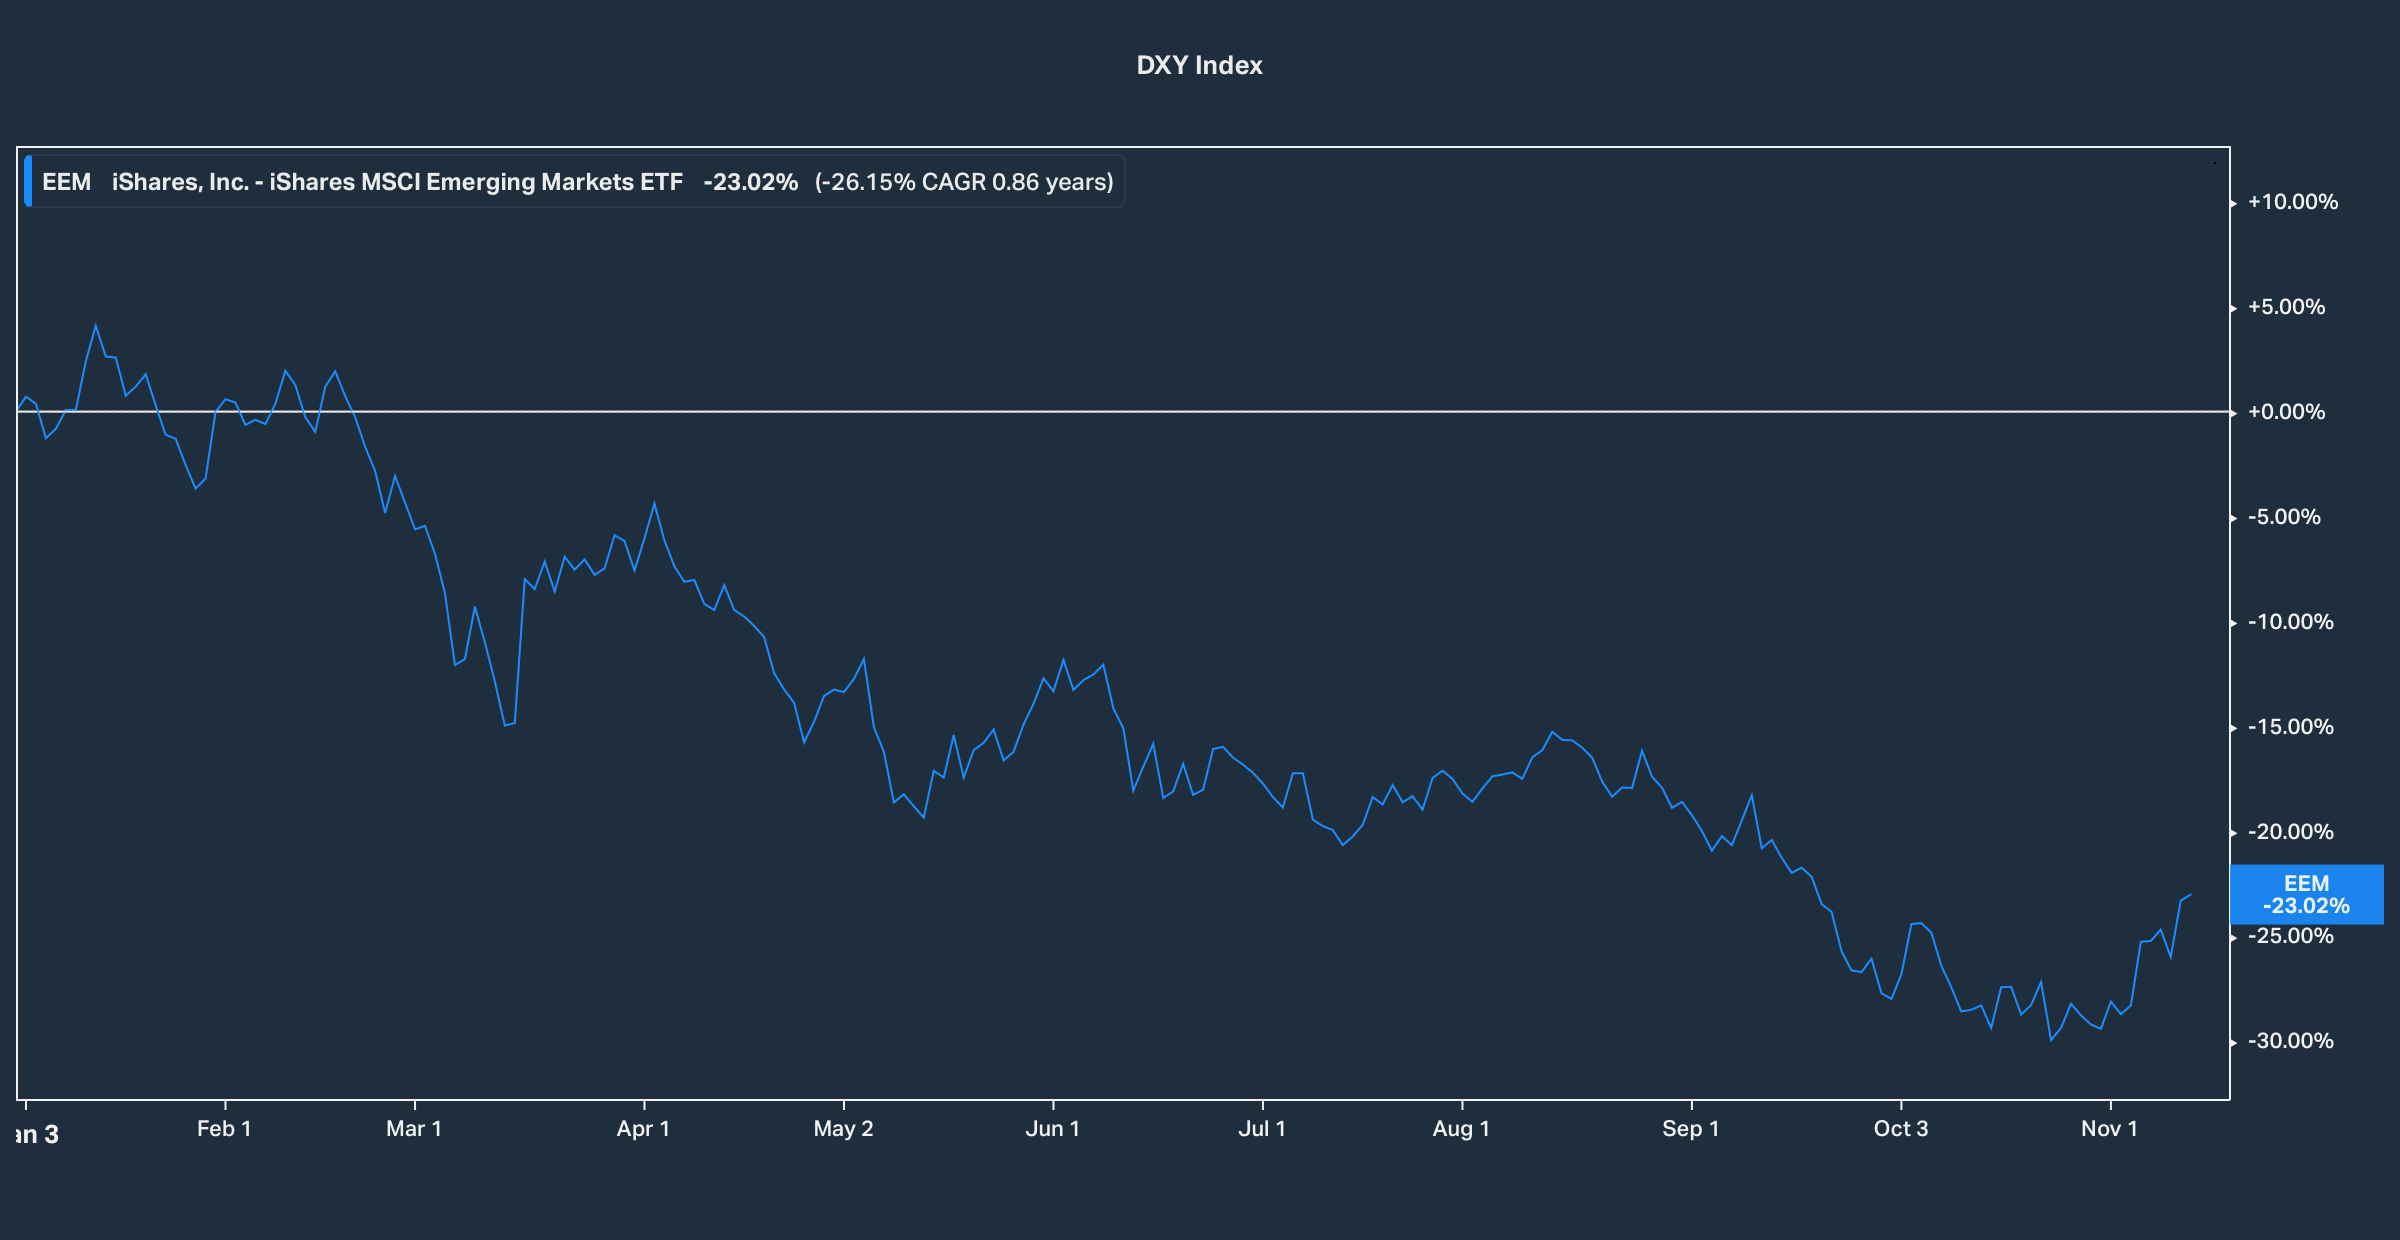Click the Apr 1 date label
Image resolution: width=2400 pixels, height=1240 pixels.
click(x=643, y=1129)
